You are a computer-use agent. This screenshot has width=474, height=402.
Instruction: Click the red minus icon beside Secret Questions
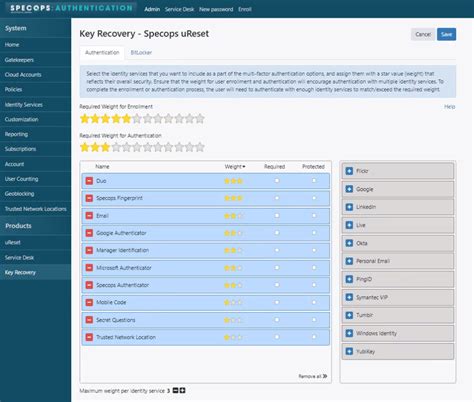[x=89, y=320]
